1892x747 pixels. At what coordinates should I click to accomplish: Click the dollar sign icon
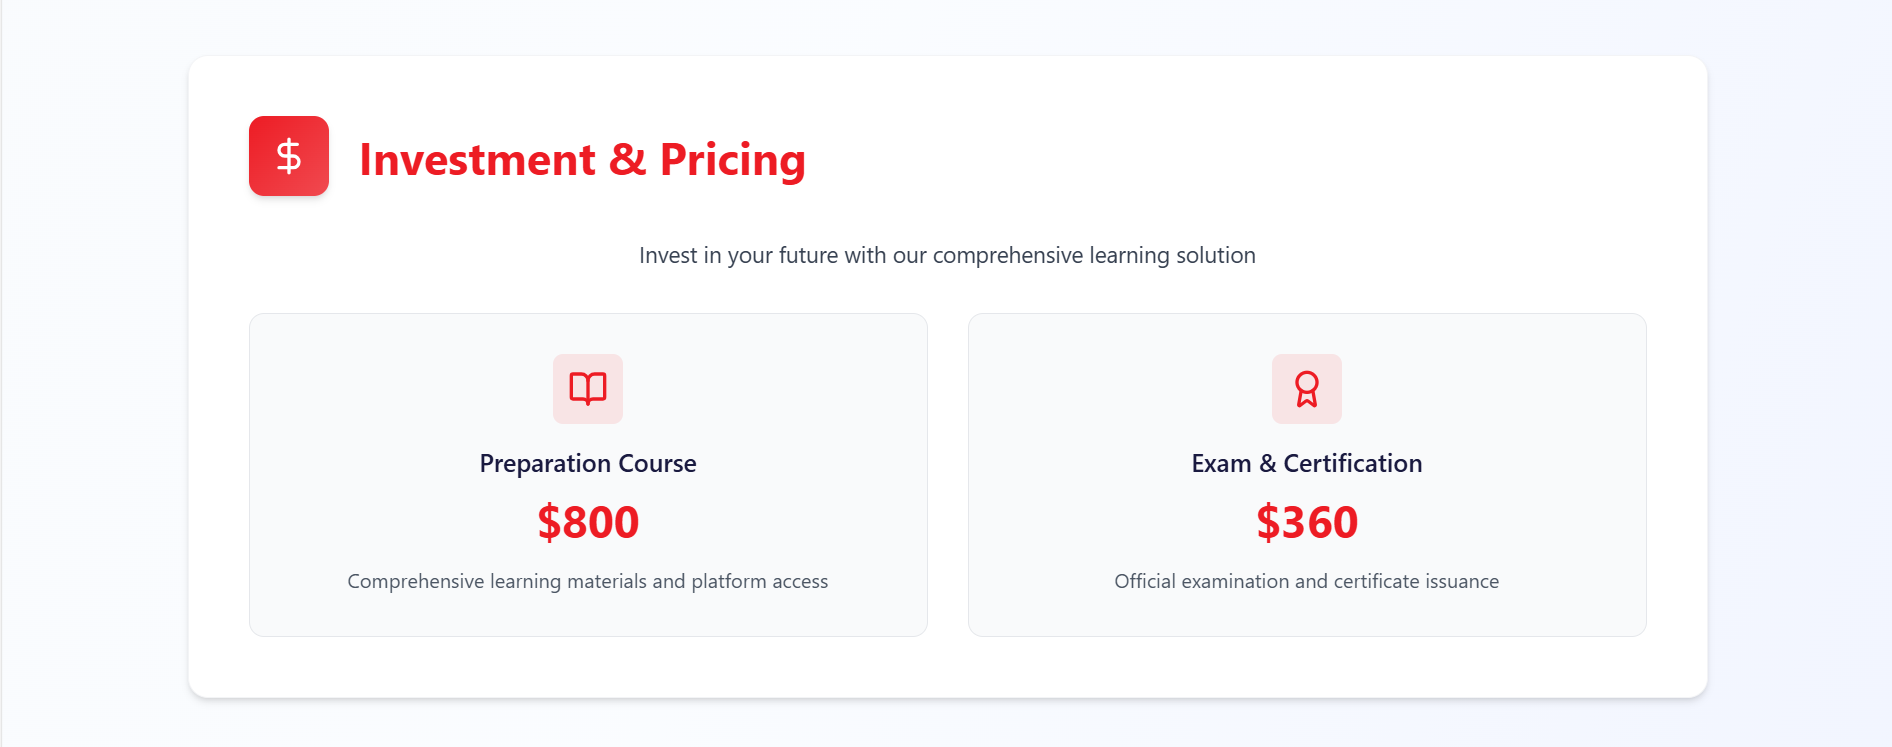tap(289, 156)
